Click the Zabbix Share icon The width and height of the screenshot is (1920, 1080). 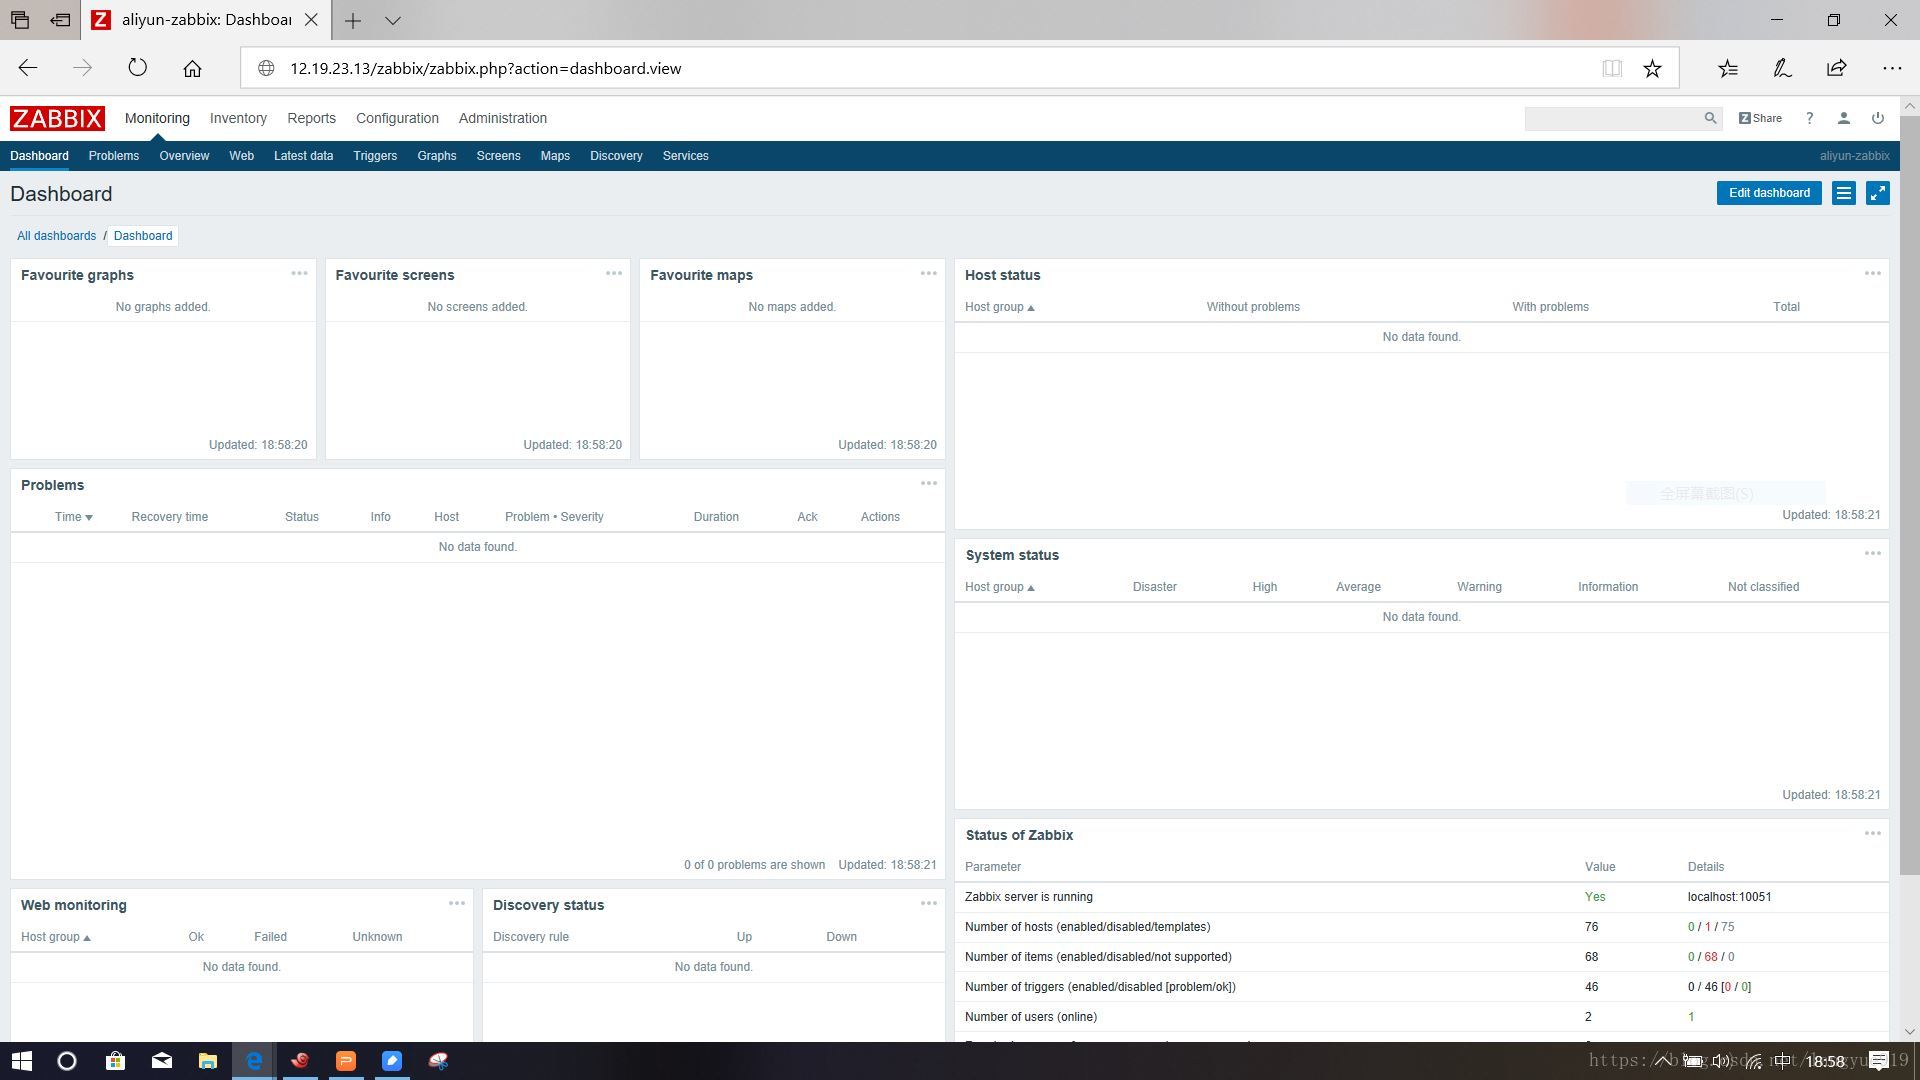click(1760, 118)
